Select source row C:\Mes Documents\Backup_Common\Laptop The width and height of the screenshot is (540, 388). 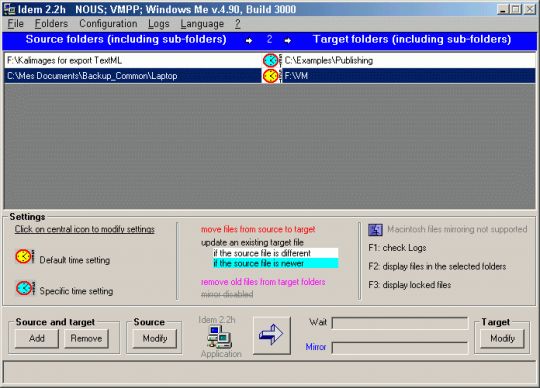click(133, 76)
